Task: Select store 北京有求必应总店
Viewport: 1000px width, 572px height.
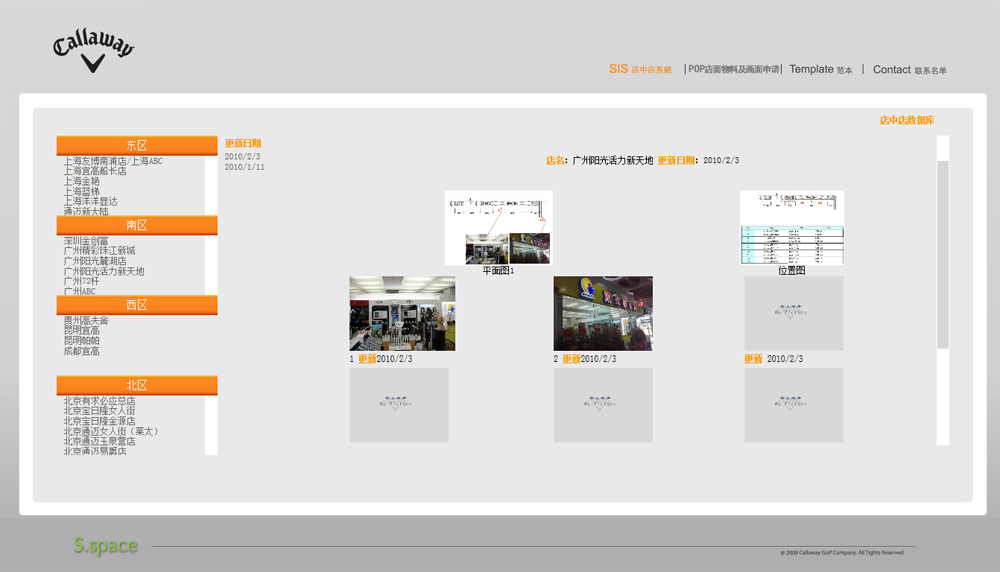Action: coord(99,401)
